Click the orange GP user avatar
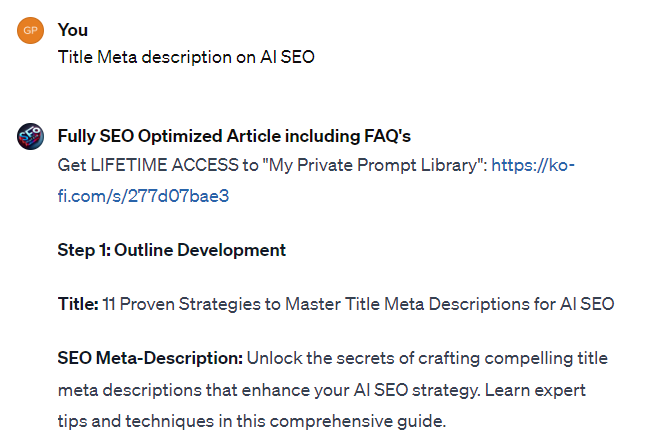This screenshot has width=646, height=437. [31, 31]
